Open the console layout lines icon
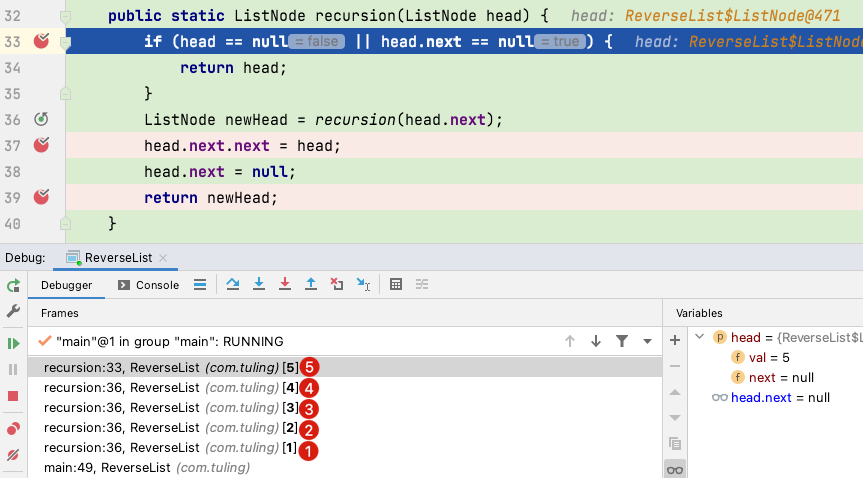Image resolution: width=863 pixels, height=478 pixels. point(200,285)
